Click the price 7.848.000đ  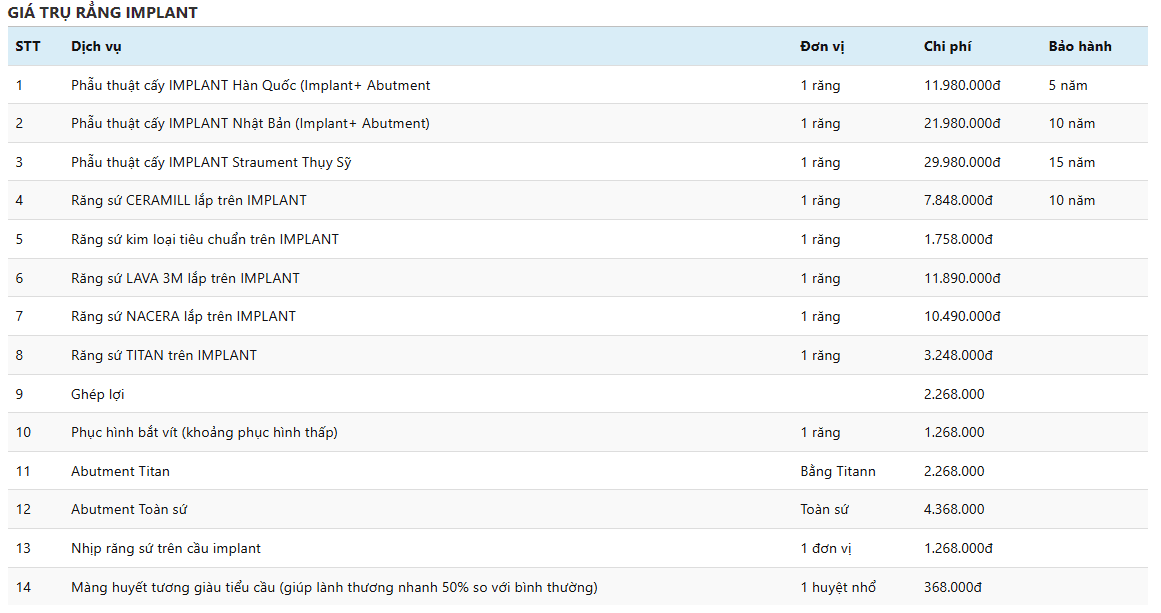coord(958,200)
